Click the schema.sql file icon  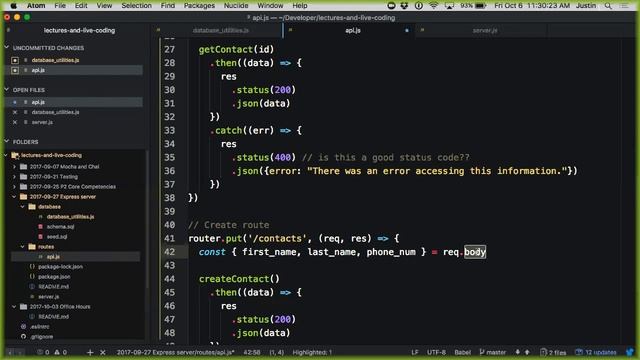40,227
